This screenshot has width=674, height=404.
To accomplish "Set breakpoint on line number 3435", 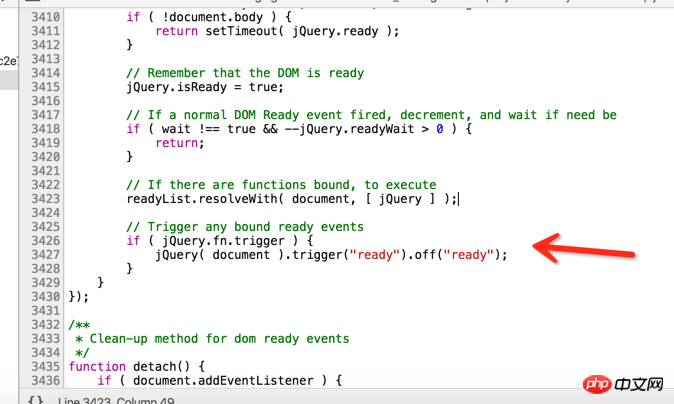I will pos(46,367).
